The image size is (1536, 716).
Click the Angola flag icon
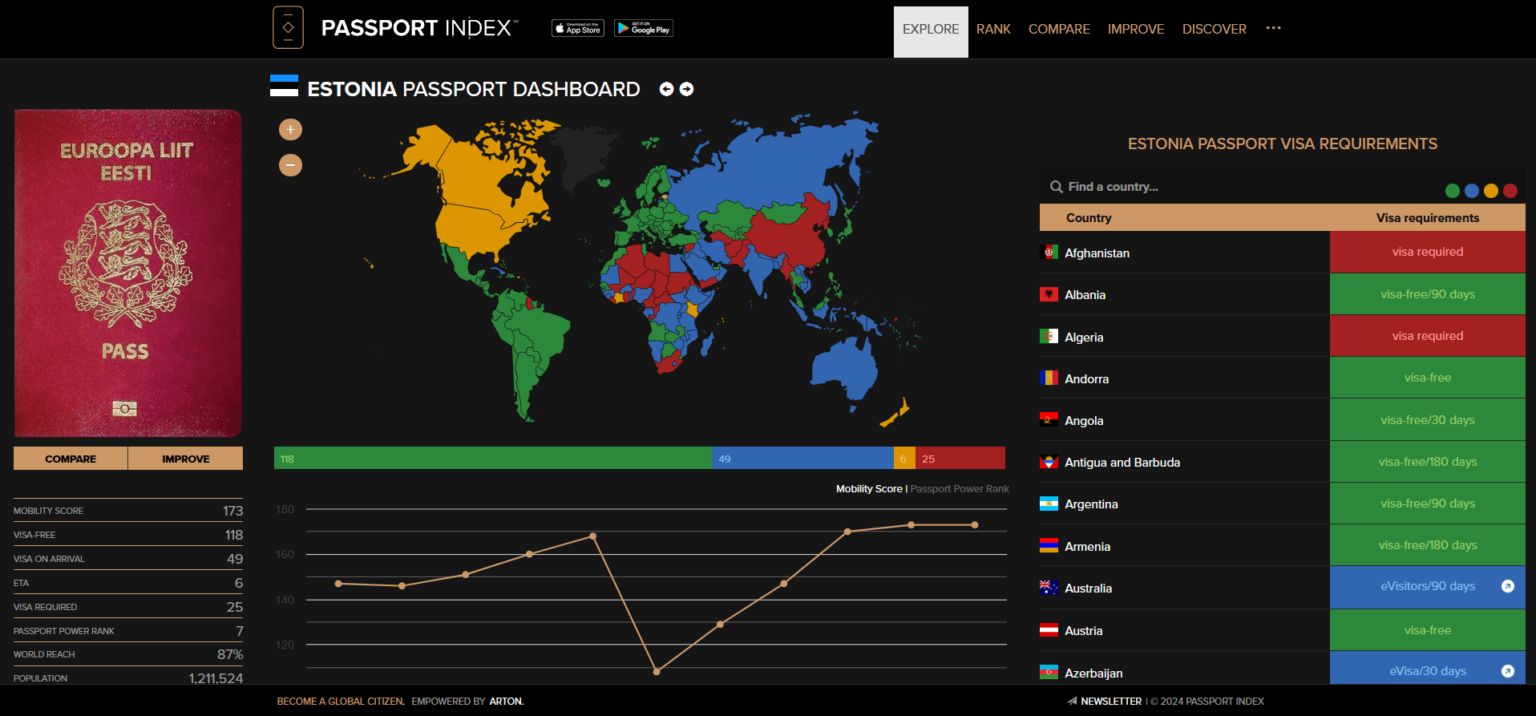coord(1049,420)
